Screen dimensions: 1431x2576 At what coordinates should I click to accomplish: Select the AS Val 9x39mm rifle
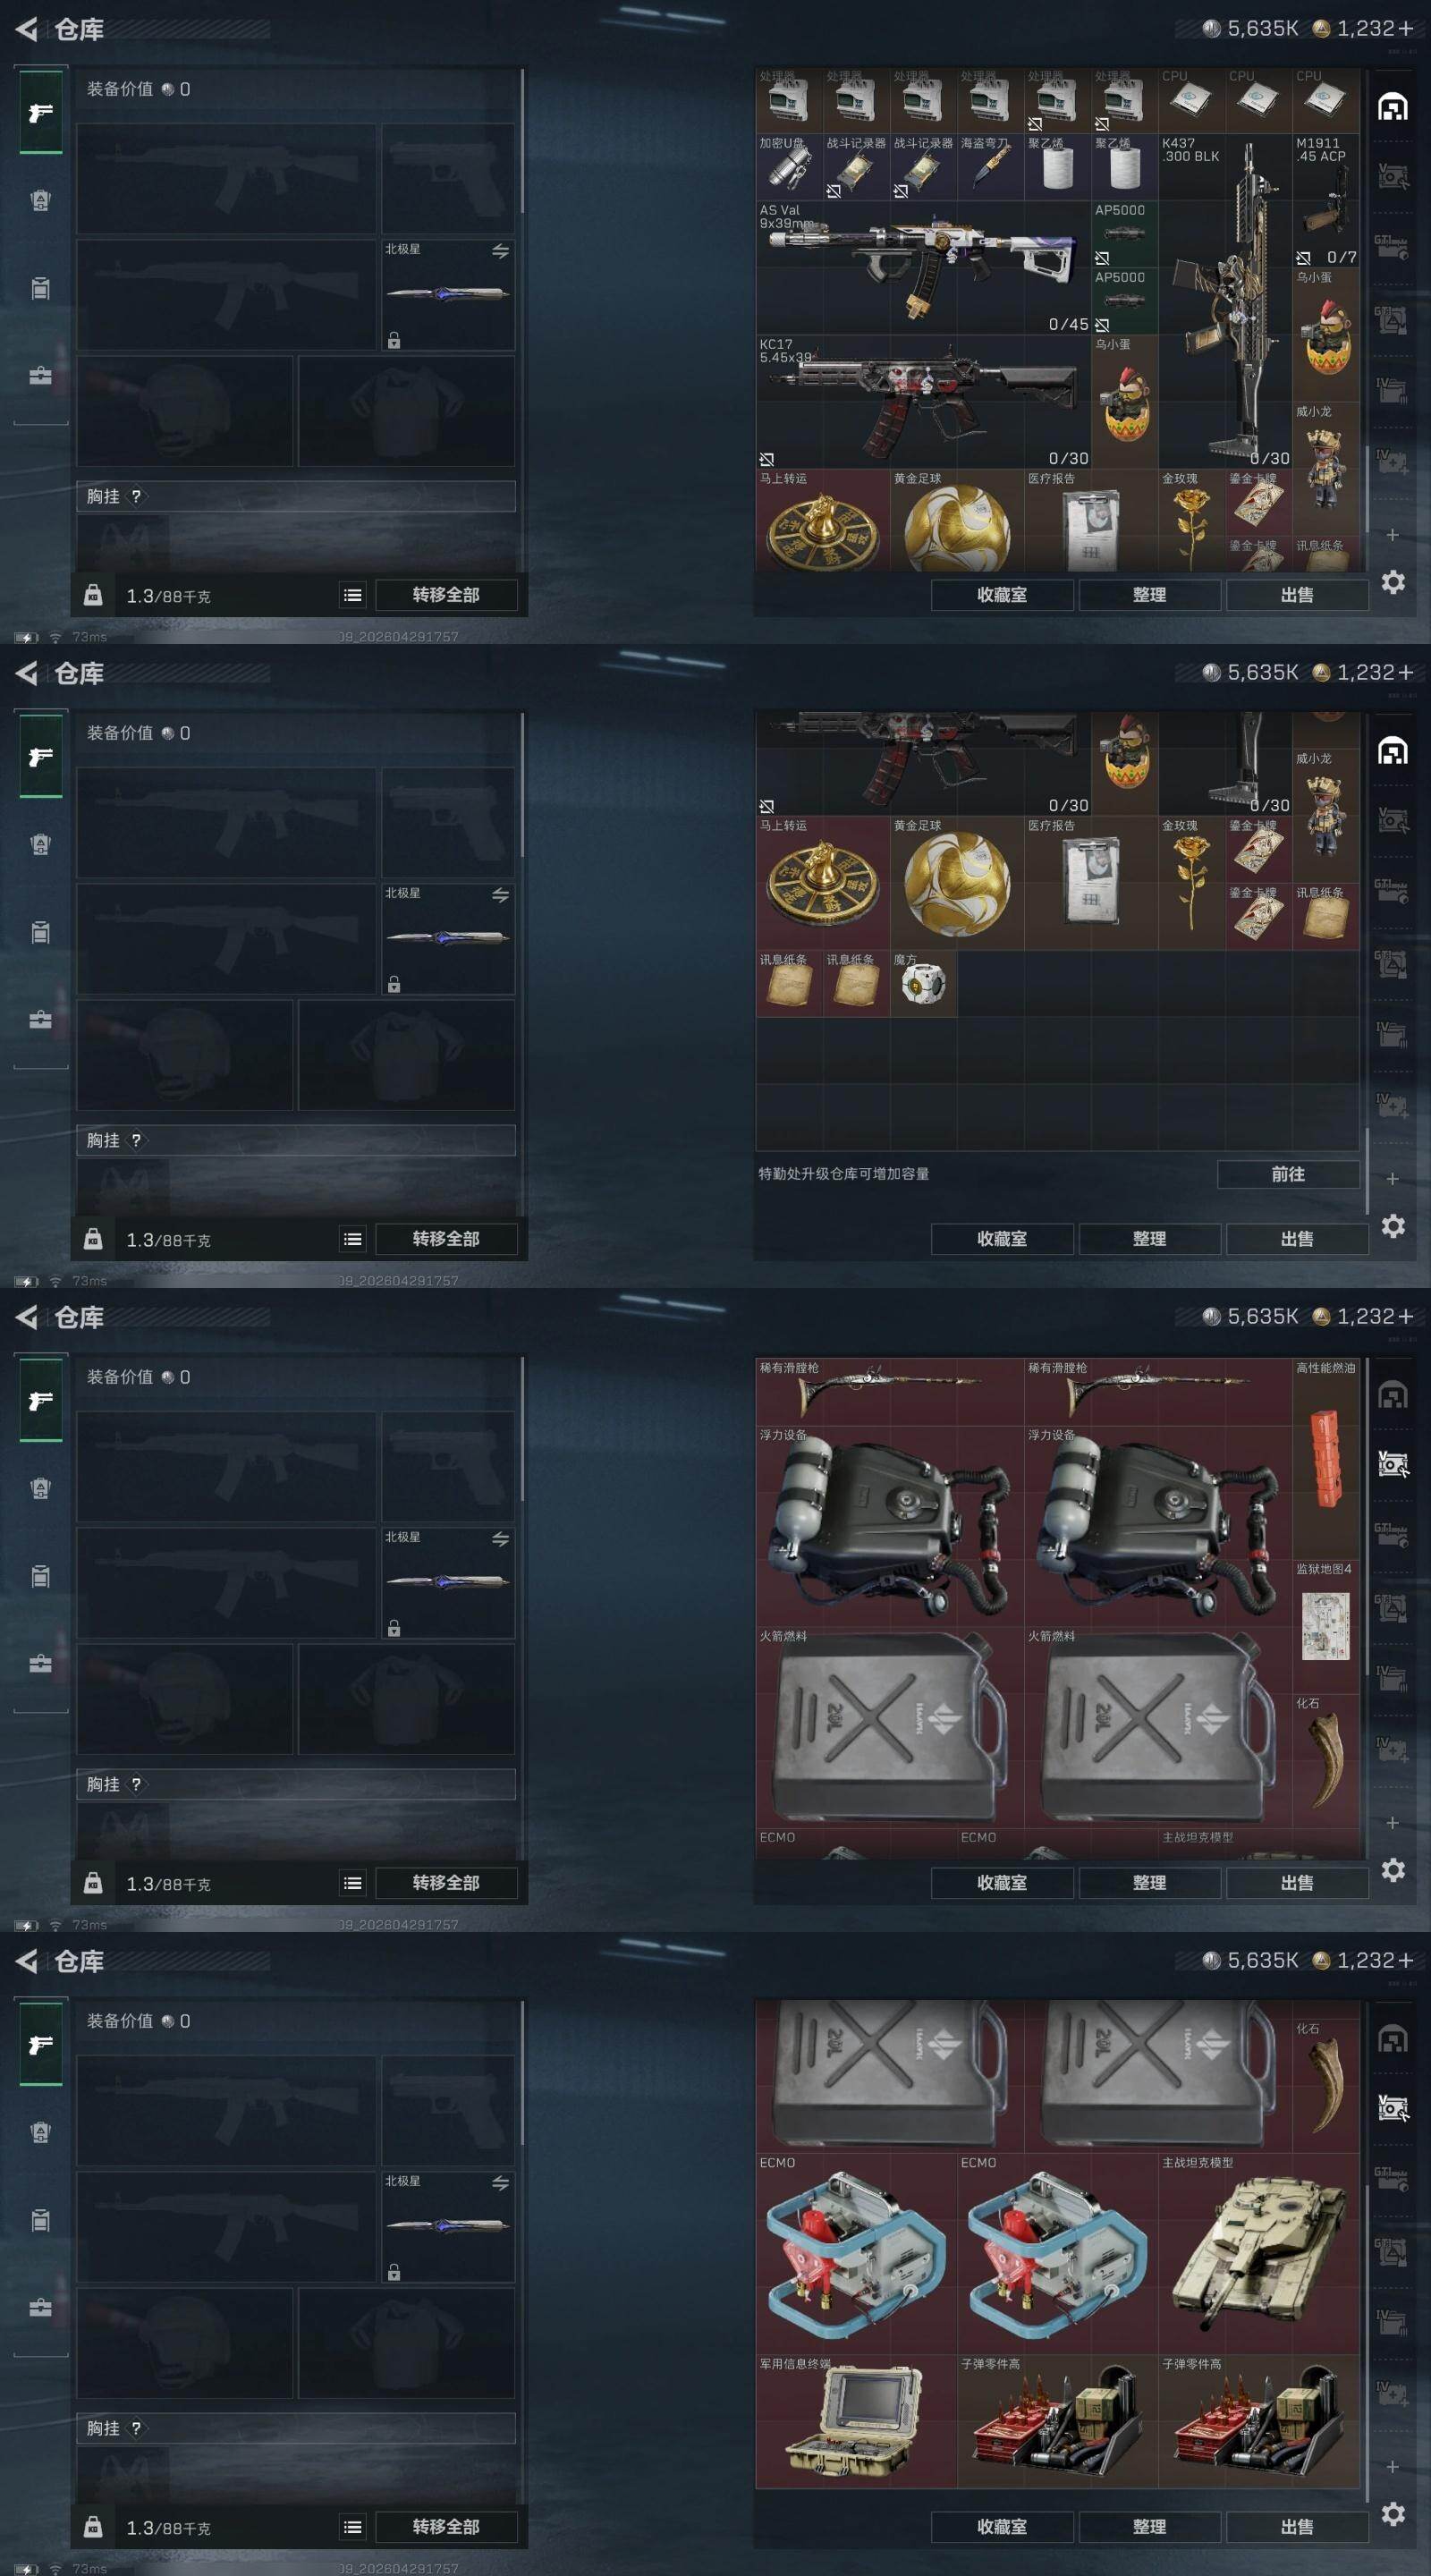[x=922, y=268]
